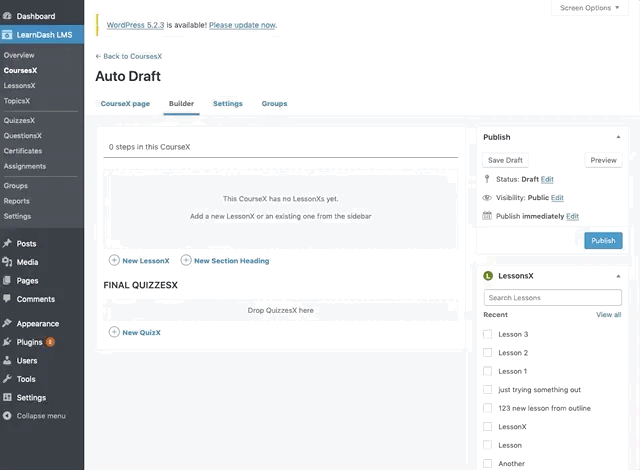This screenshot has width=640, height=470.
Task: Open QuestionsX in LearnDash submenu
Action: click(22, 135)
